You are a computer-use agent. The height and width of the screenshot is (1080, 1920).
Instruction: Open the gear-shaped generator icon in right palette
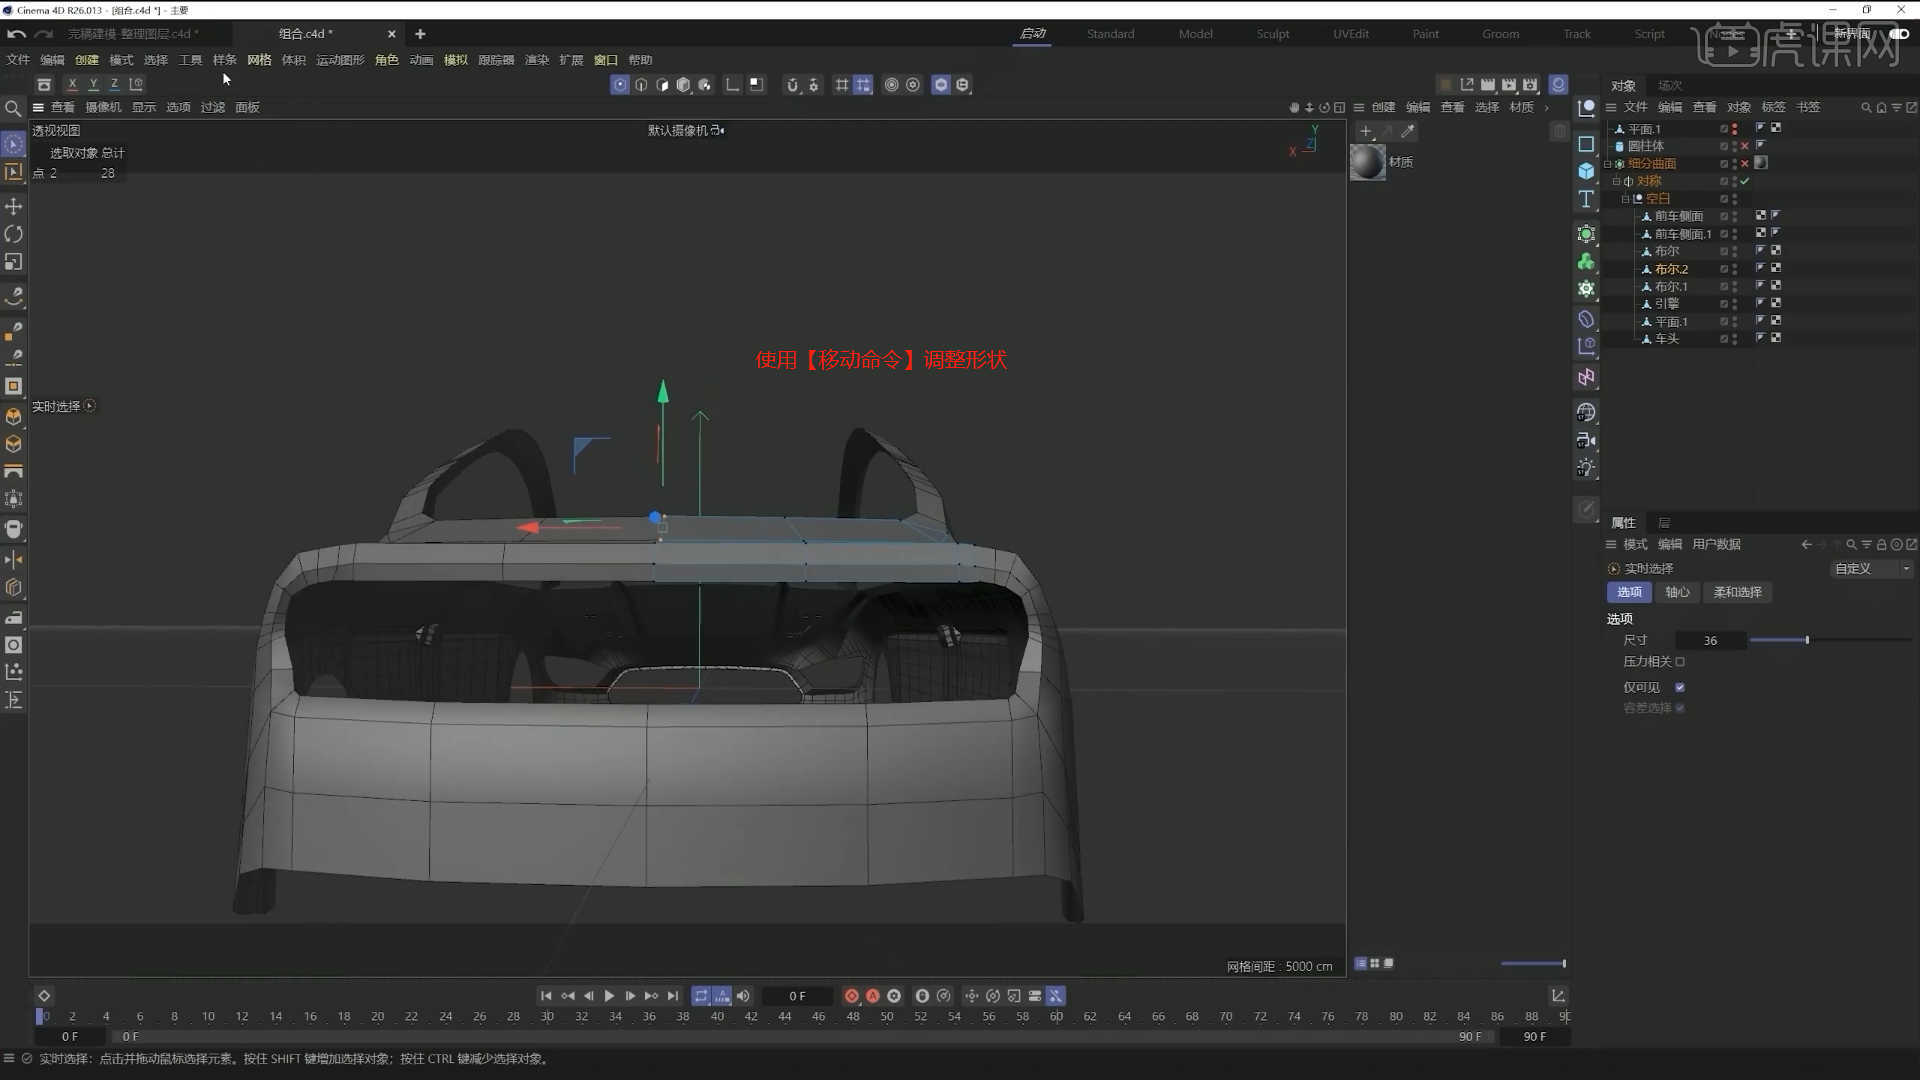click(x=1586, y=289)
